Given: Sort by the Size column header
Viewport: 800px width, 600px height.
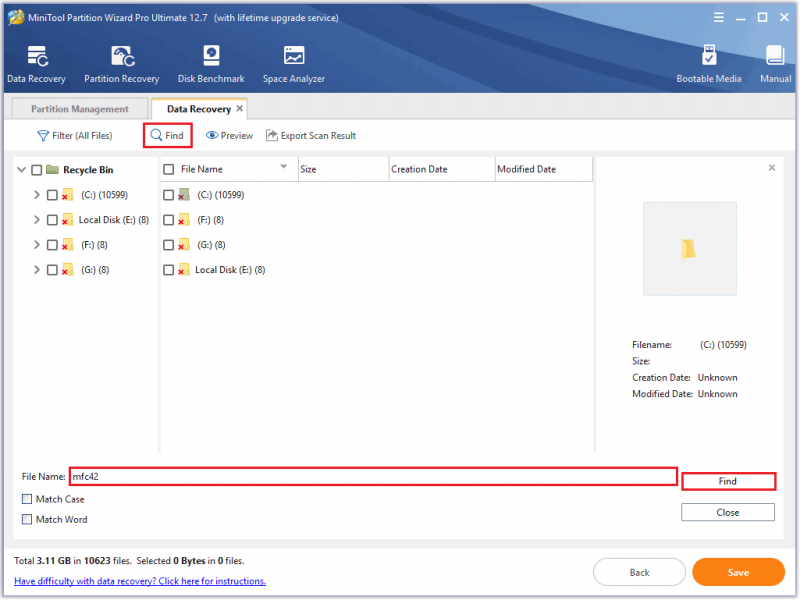Looking at the screenshot, I should click(343, 169).
